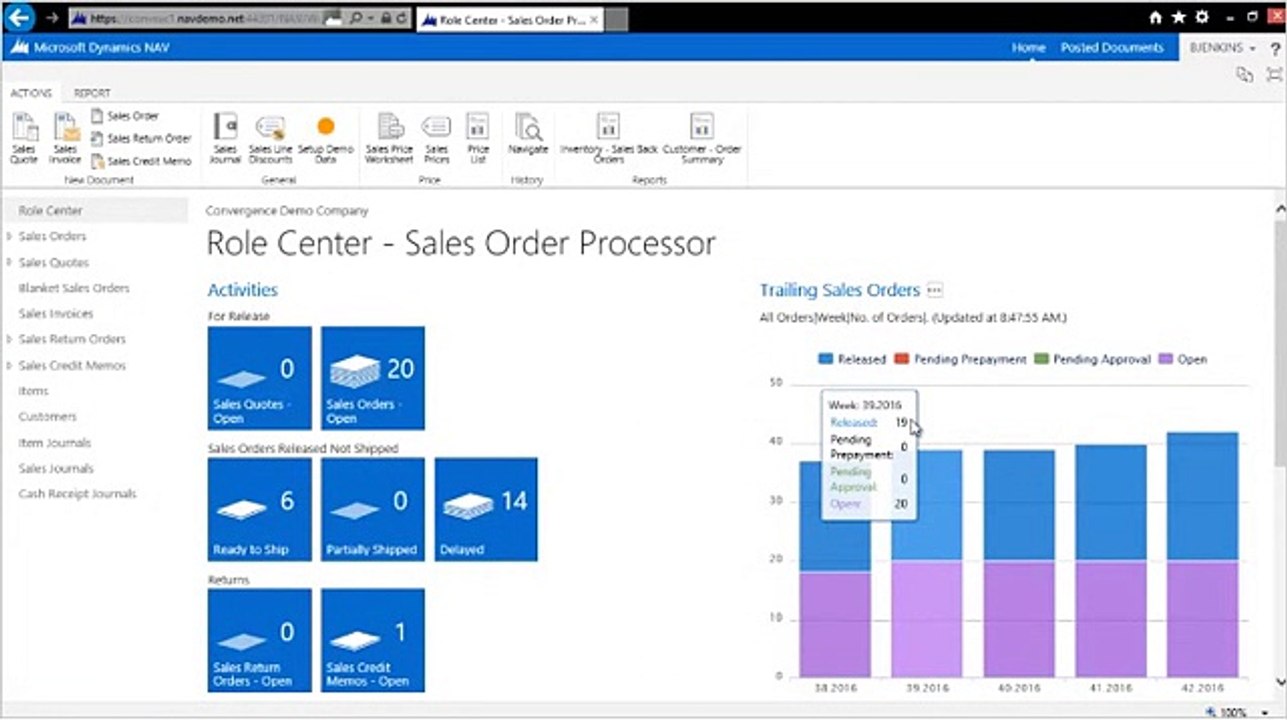The width and height of the screenshot is (1287, 720).
Task: Open the NAV help question mark
Action: pos(1275,48)
